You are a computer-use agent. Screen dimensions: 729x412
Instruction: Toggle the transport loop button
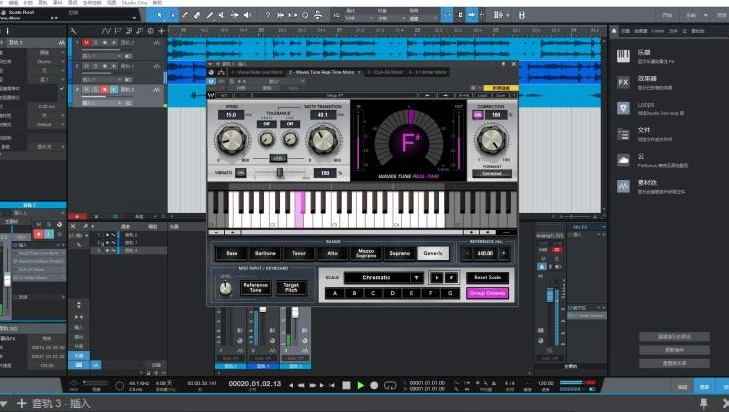pyautogui.click(x=390, y=385)
